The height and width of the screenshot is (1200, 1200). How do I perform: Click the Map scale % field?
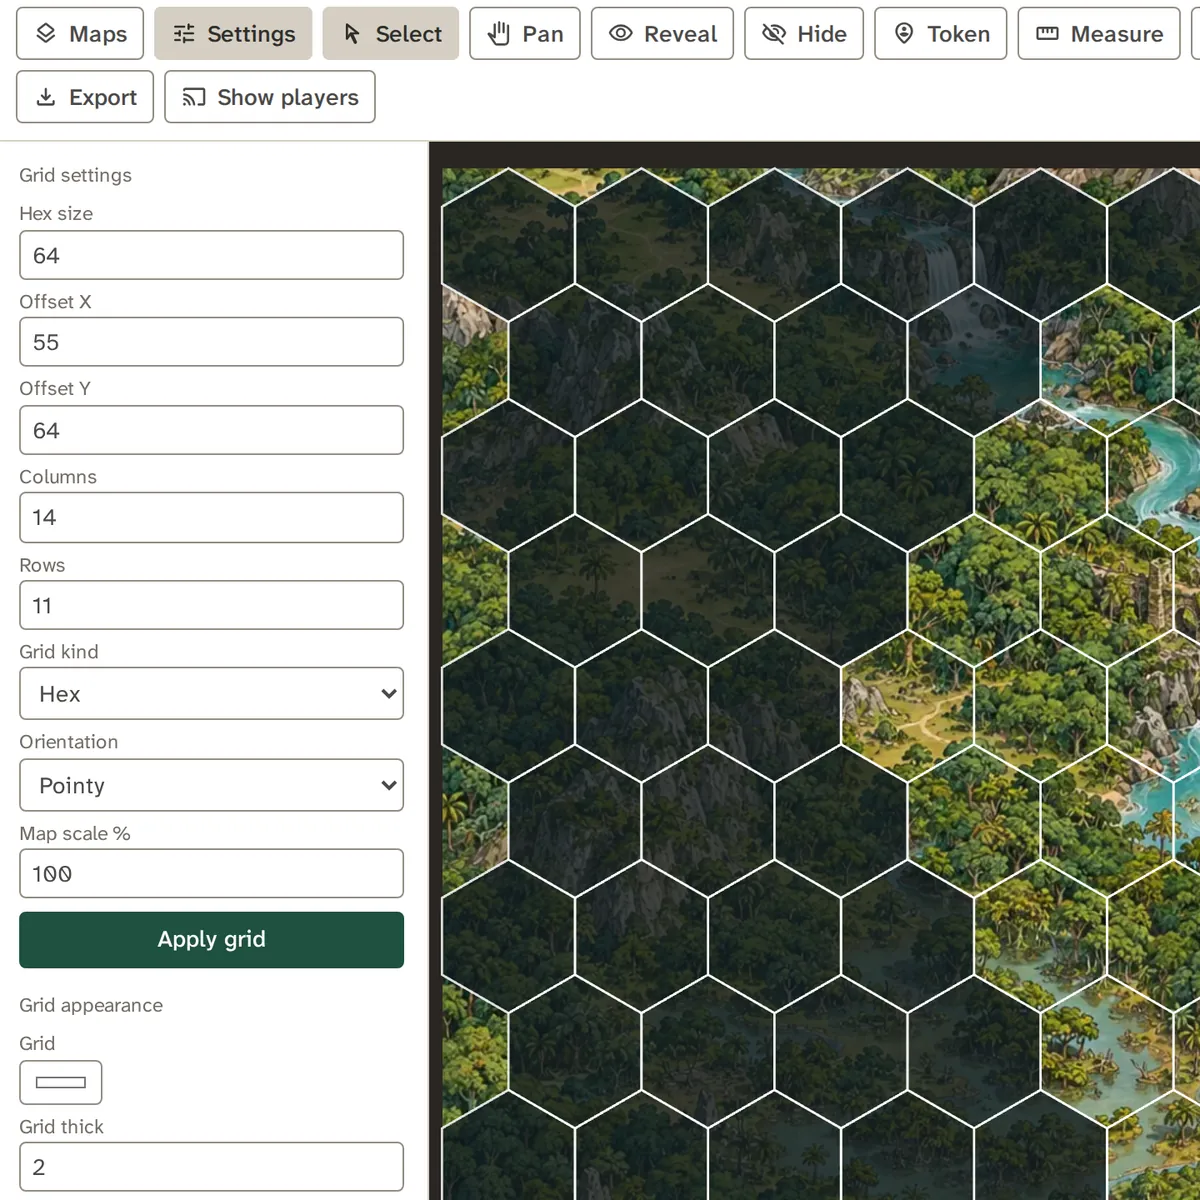(x=211, y=874)
